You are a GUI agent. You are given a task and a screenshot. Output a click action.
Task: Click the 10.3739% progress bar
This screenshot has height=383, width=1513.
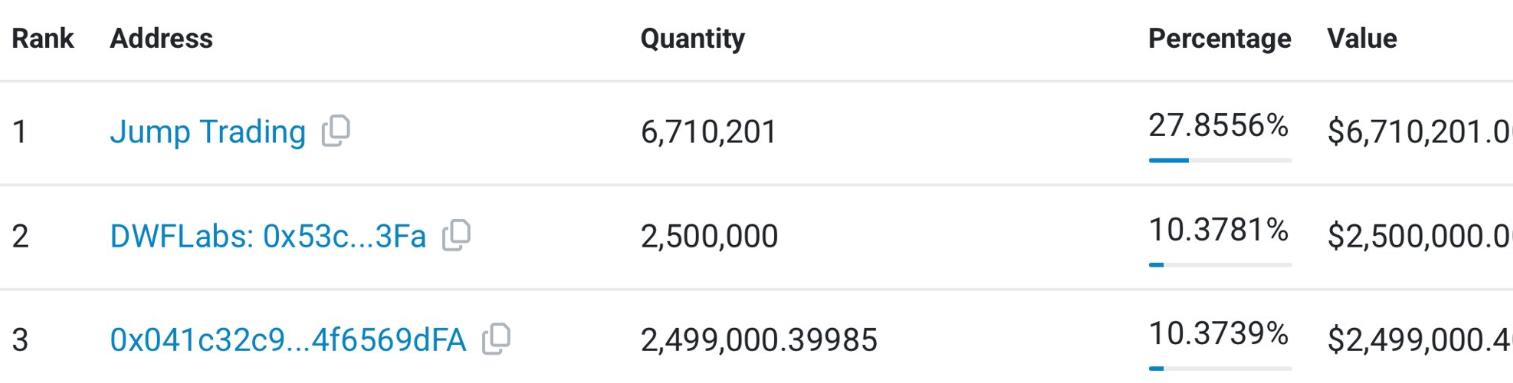pos(1221,368)
